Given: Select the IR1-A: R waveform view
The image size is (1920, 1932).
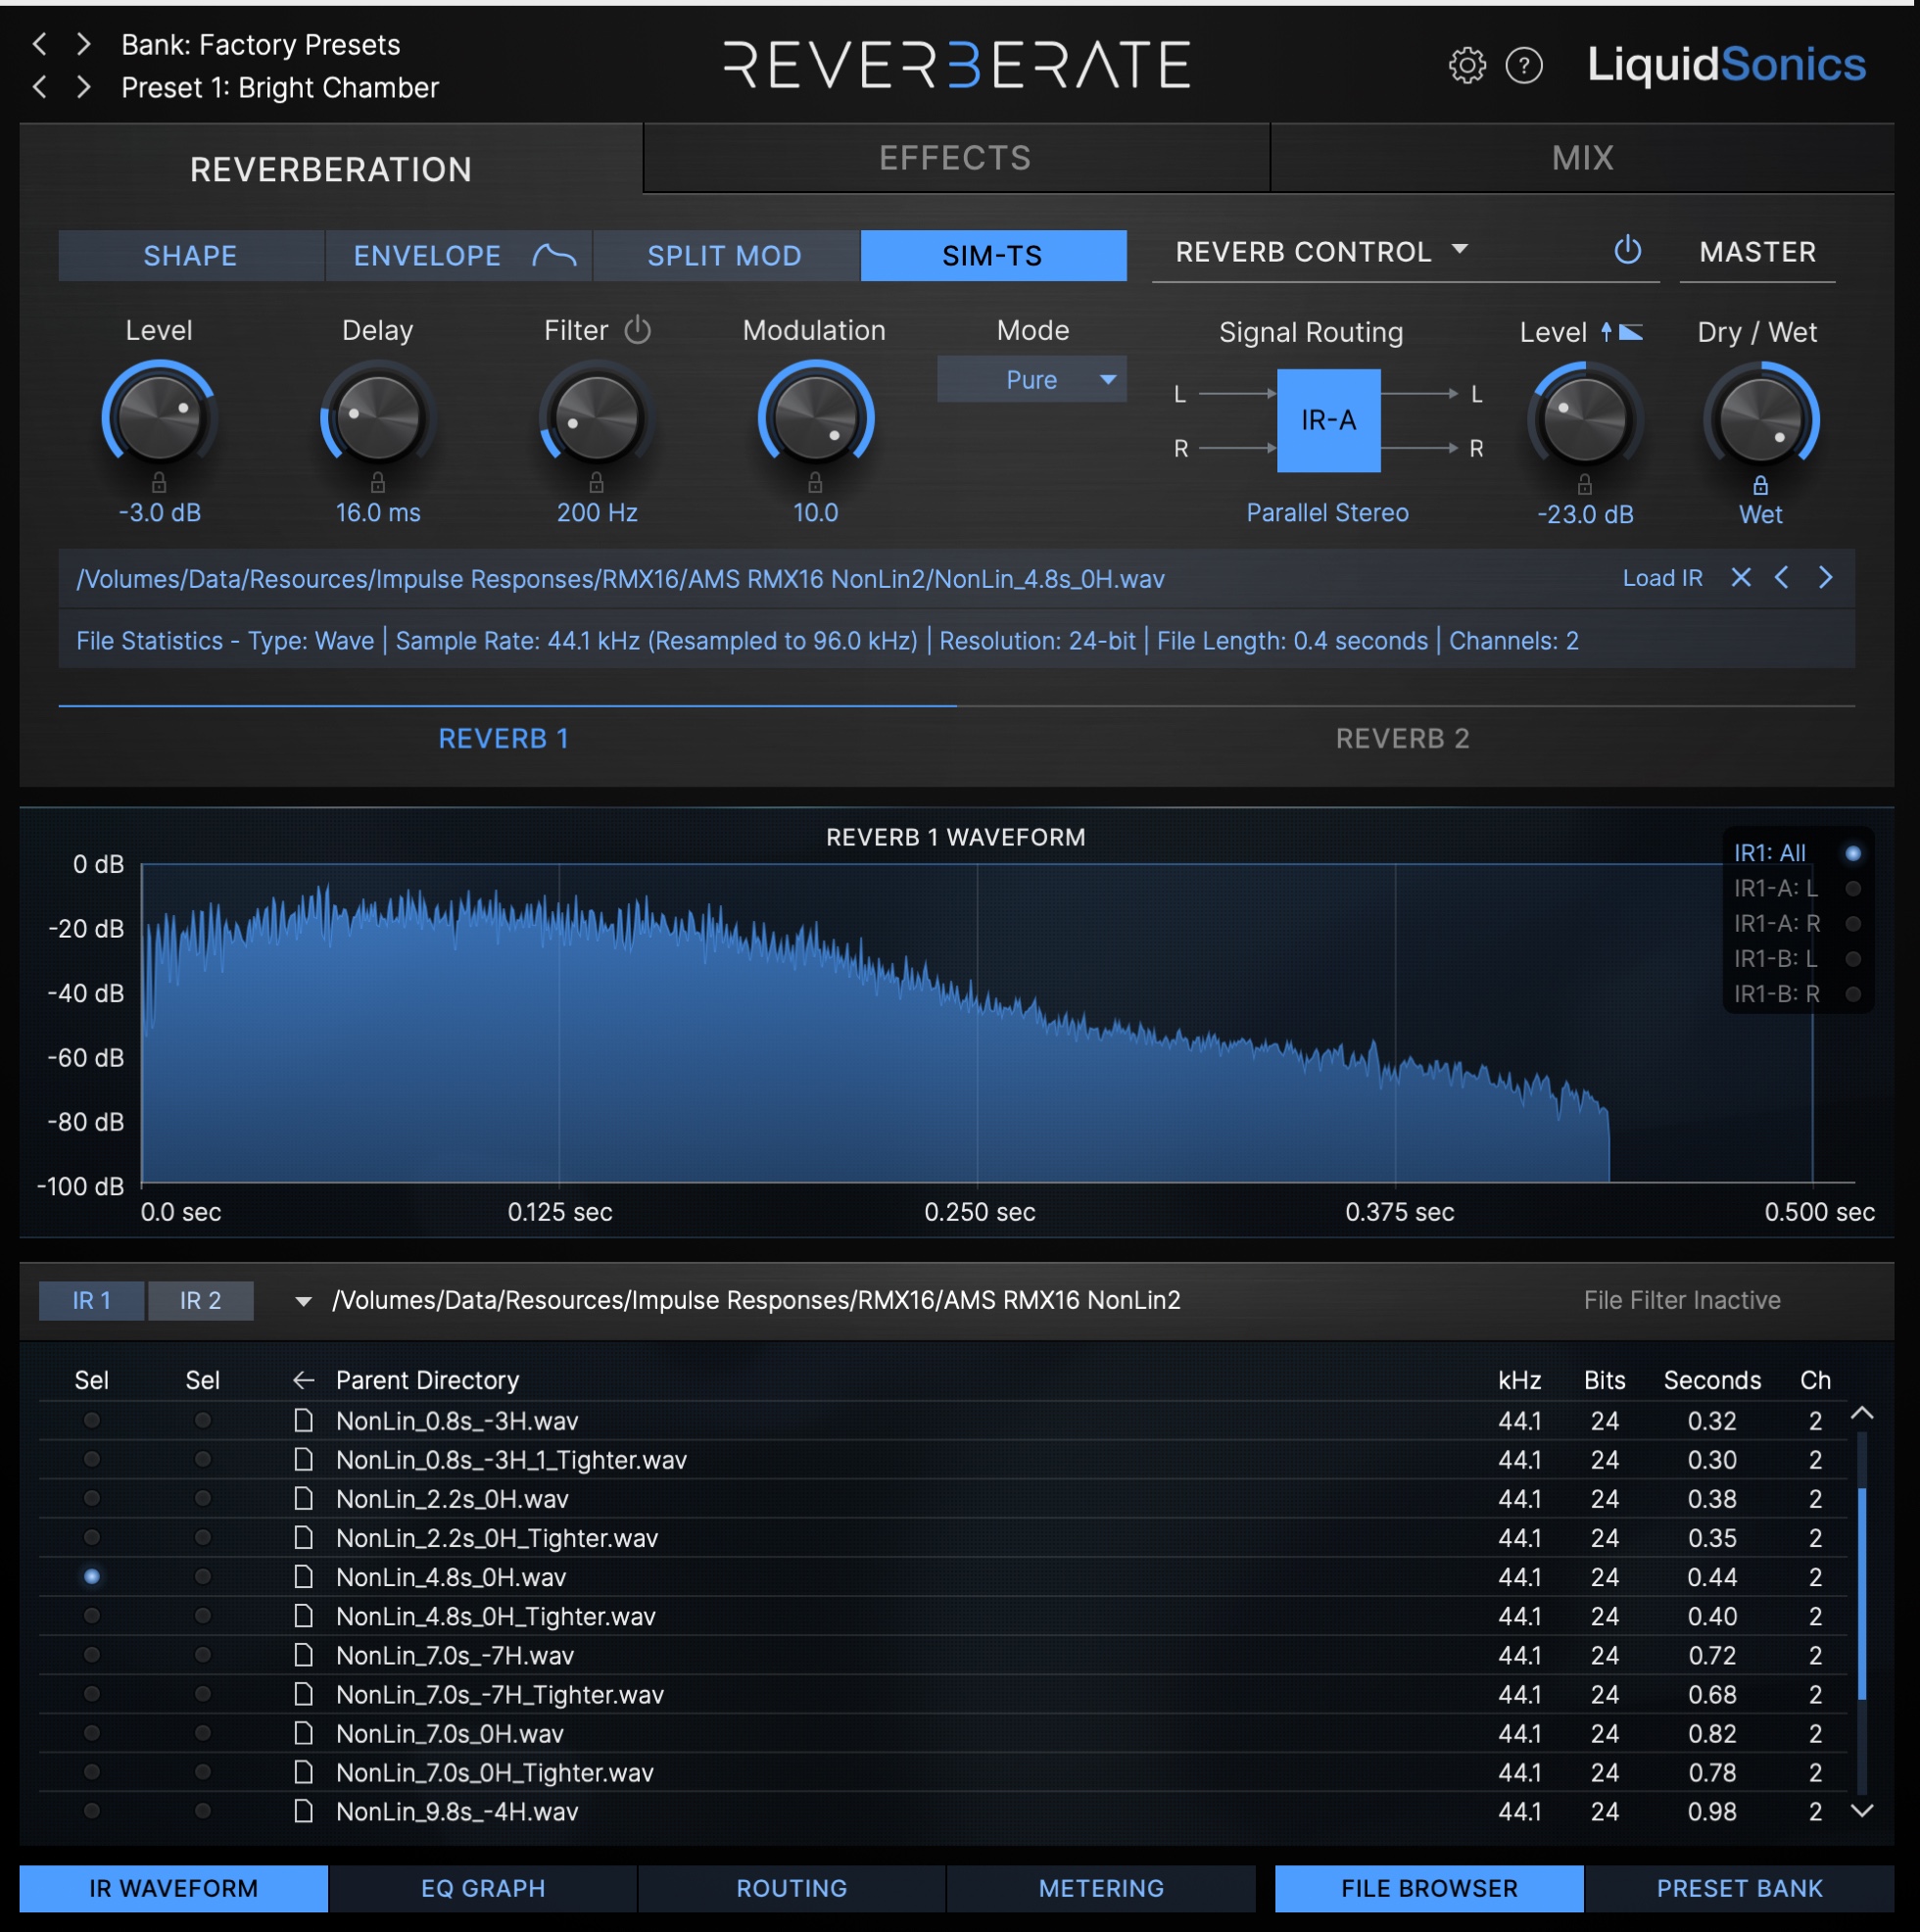Looking at the screenshot, I should (1853, 923).
